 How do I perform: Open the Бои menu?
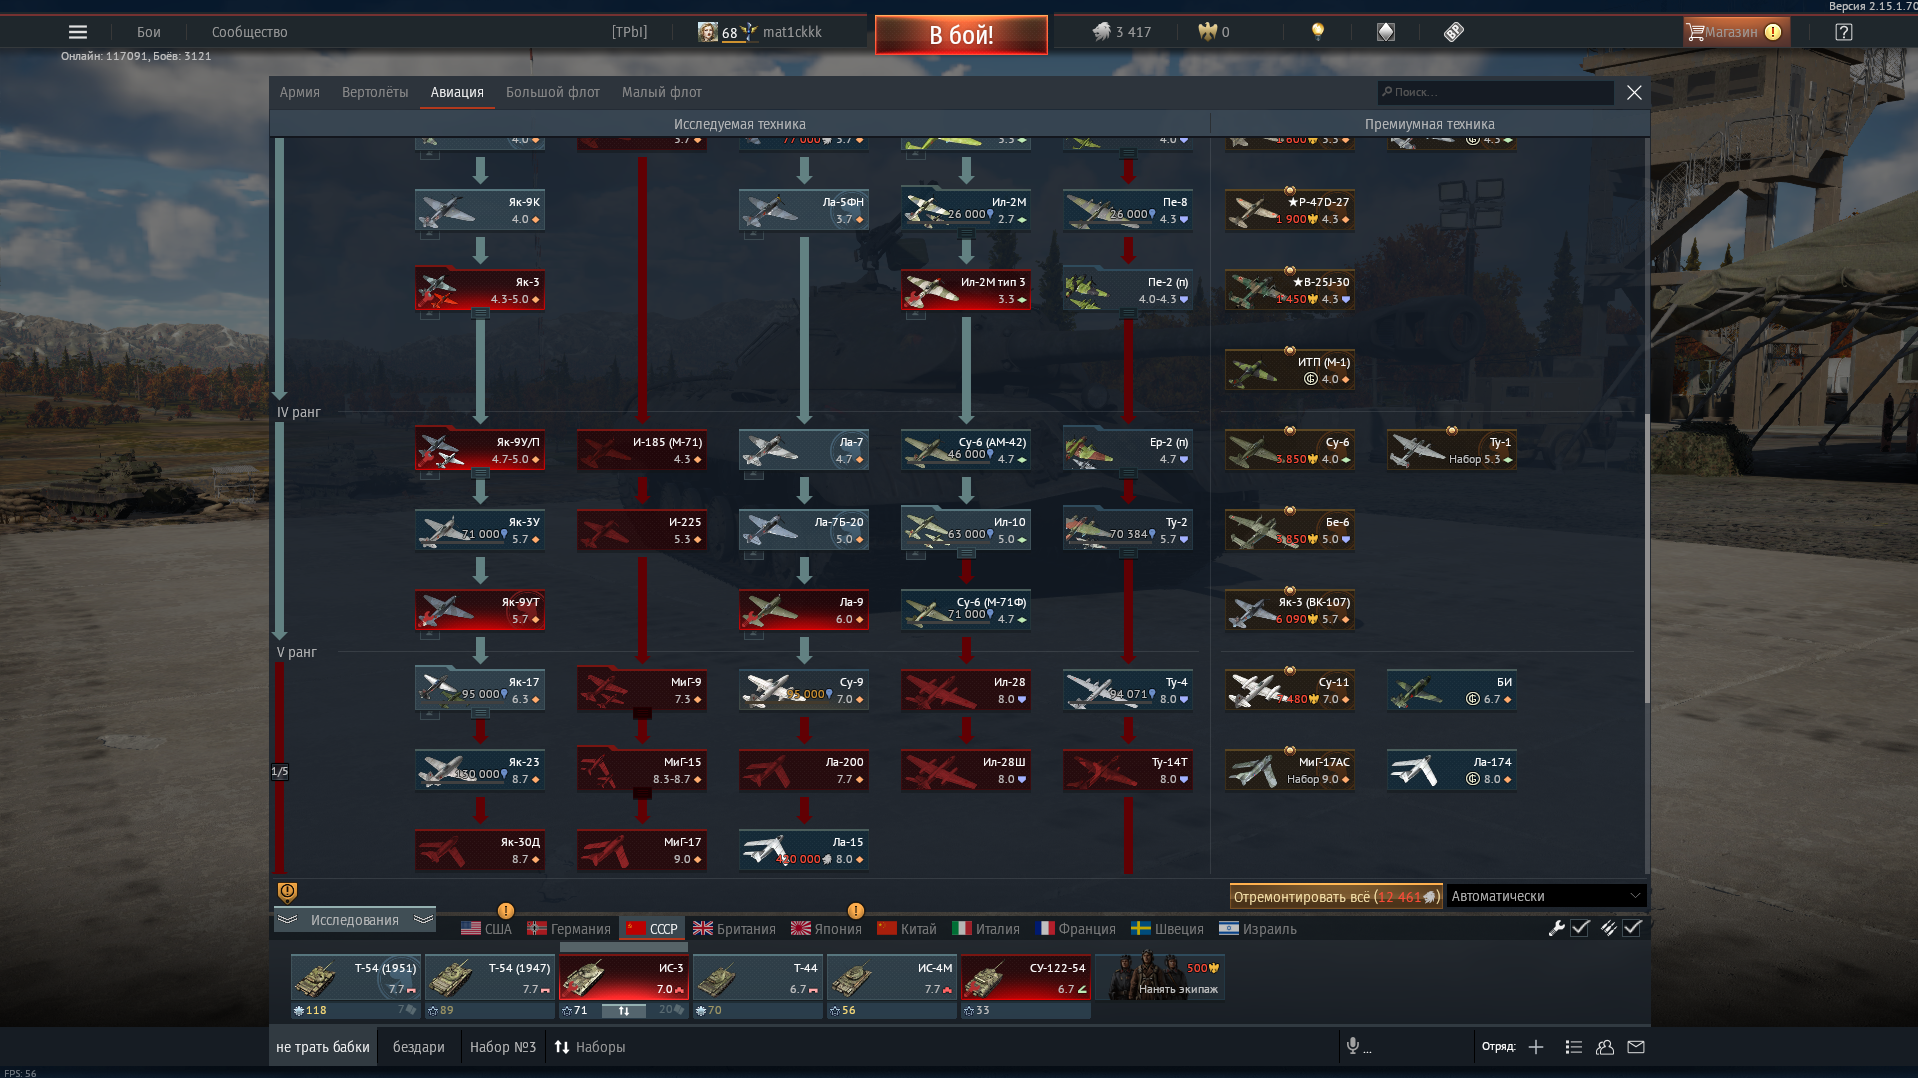(149, 32)
